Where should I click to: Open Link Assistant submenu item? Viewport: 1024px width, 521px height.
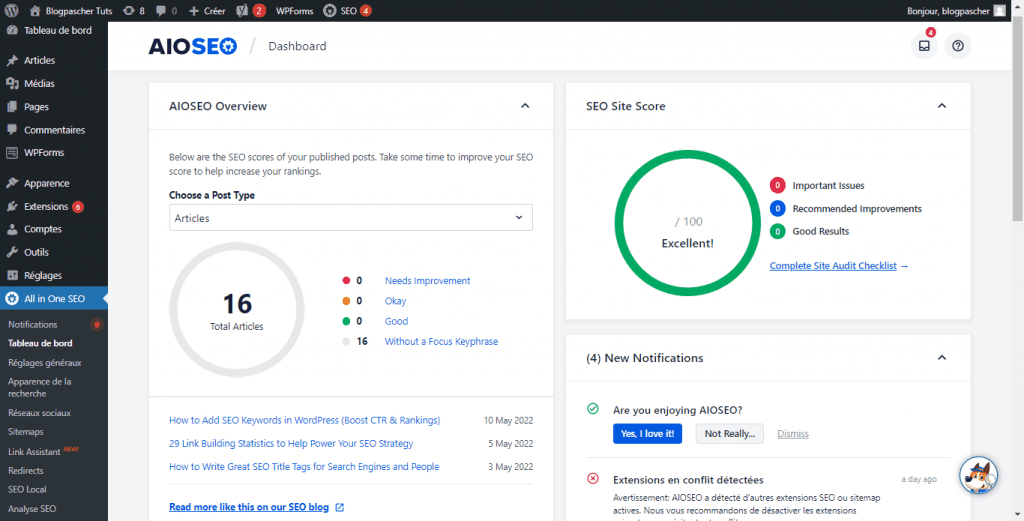click(x=34, y=451)
